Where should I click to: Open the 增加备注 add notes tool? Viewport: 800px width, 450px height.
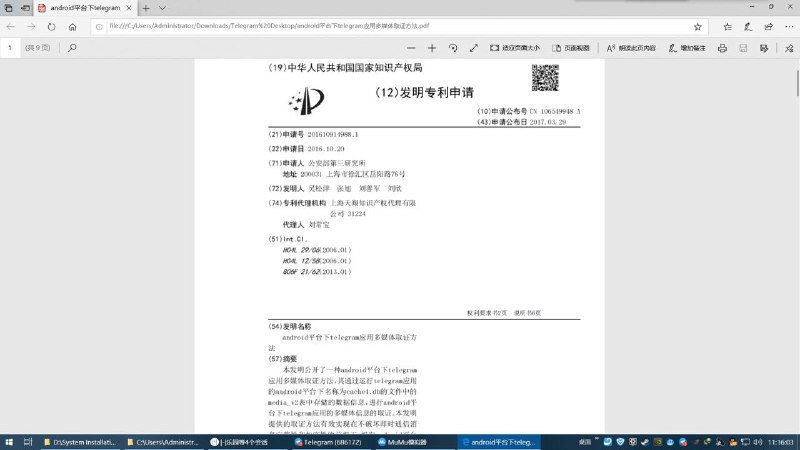click(x=686, y=47)
